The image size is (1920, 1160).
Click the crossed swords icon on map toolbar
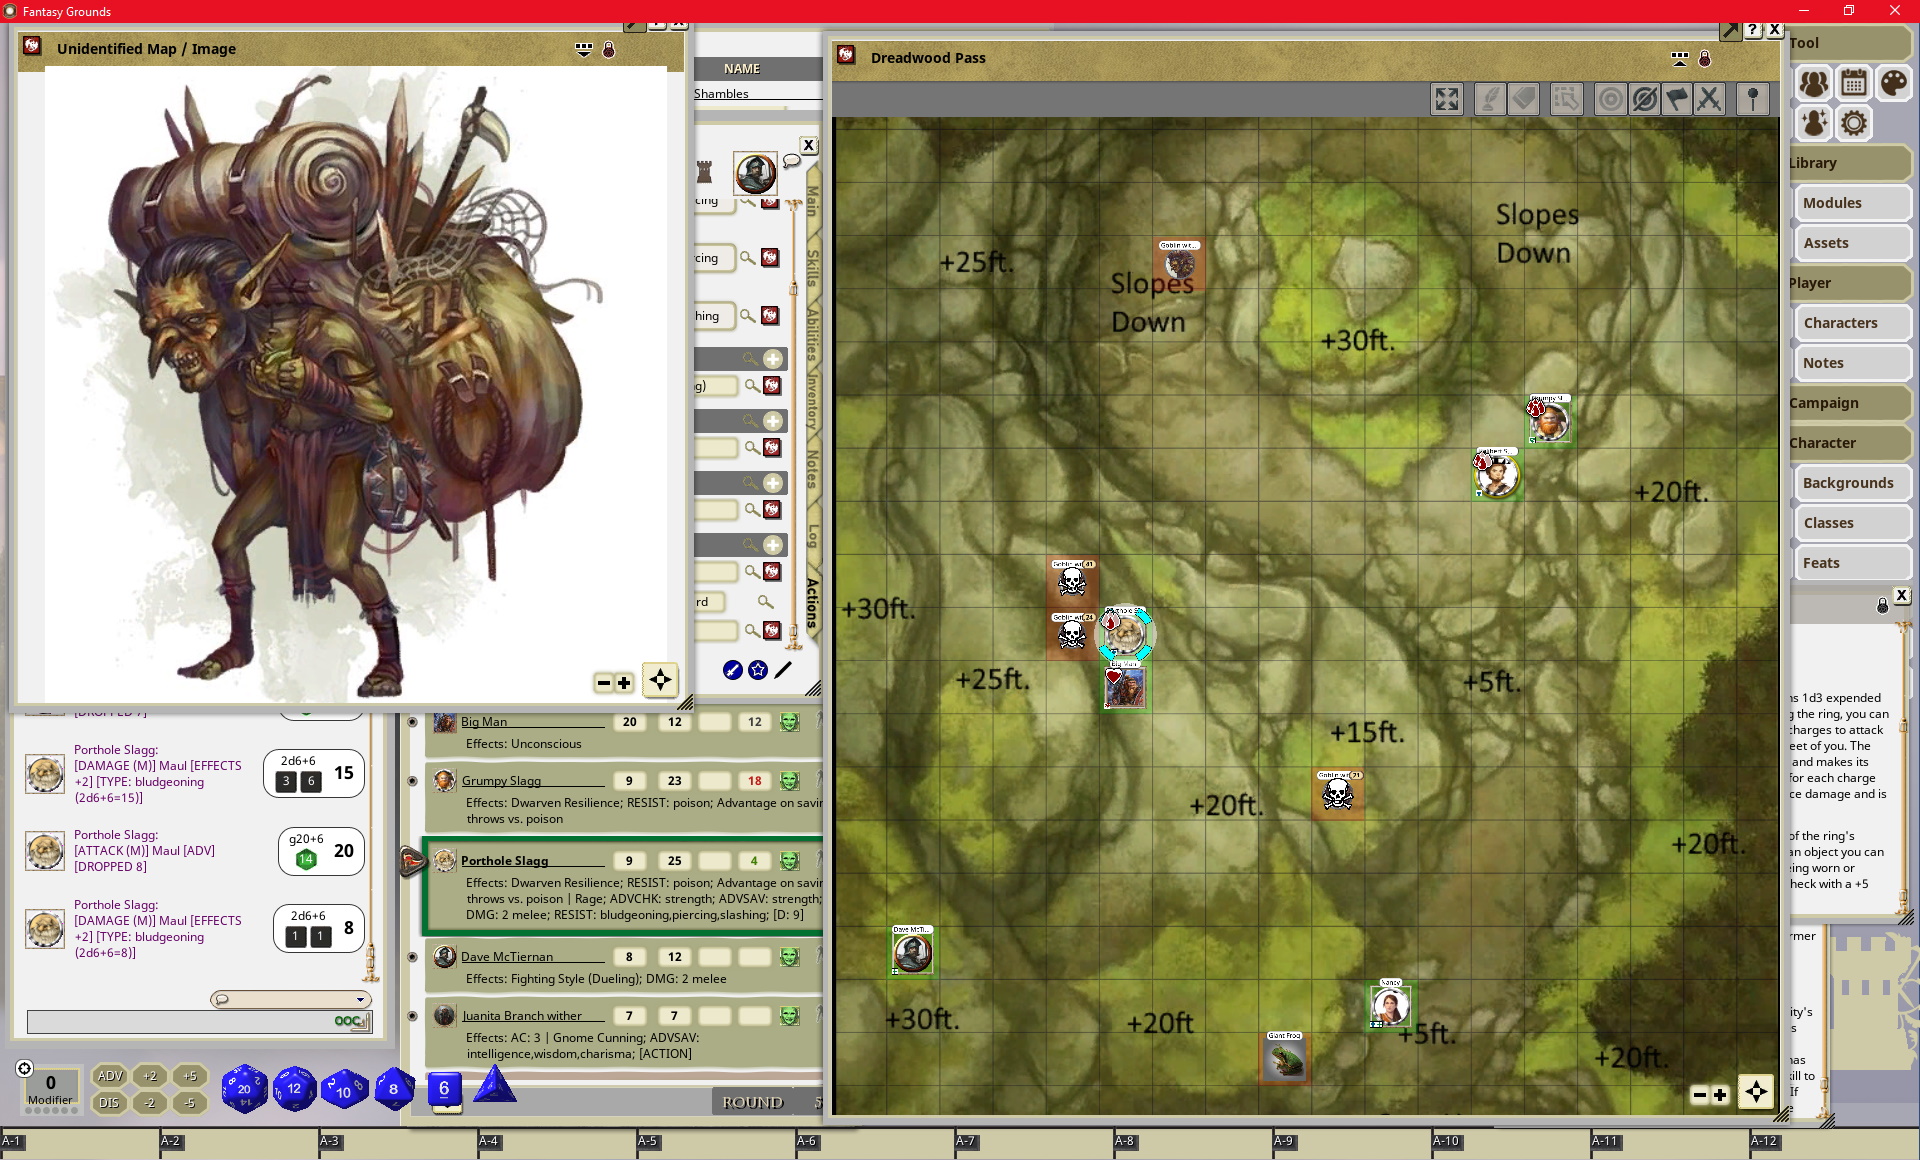click(x=1710, y=99)
